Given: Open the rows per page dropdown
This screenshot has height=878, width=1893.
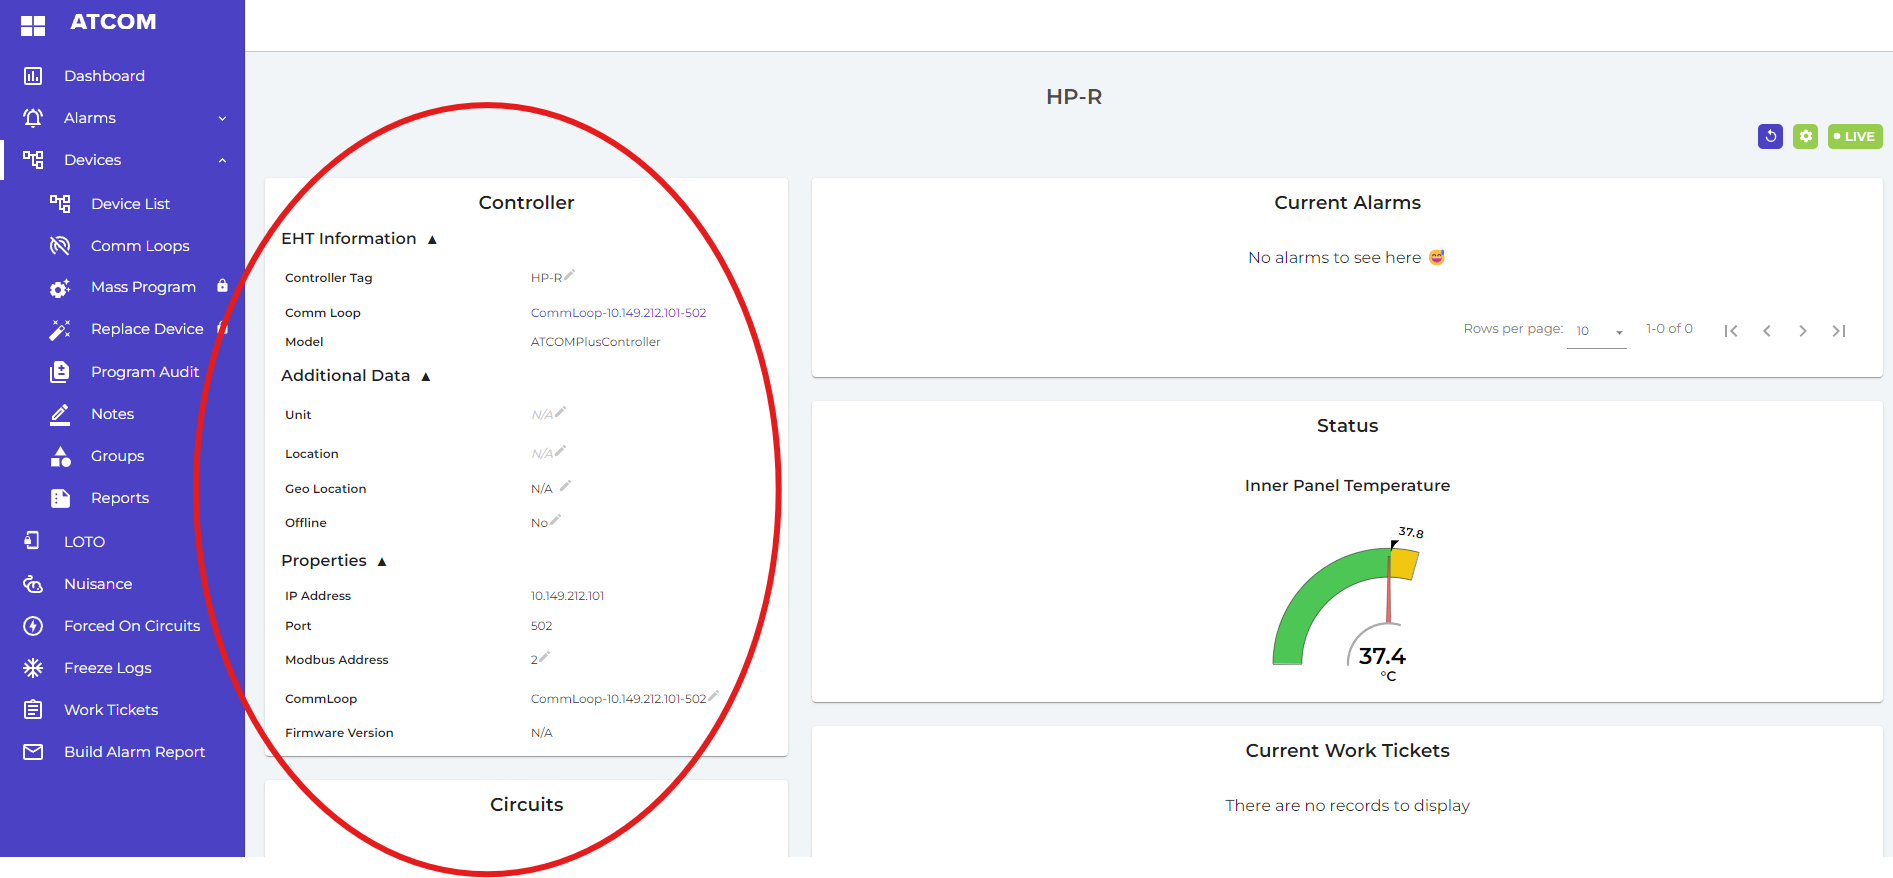Looking at the screenshot, I should (1597, 331).
